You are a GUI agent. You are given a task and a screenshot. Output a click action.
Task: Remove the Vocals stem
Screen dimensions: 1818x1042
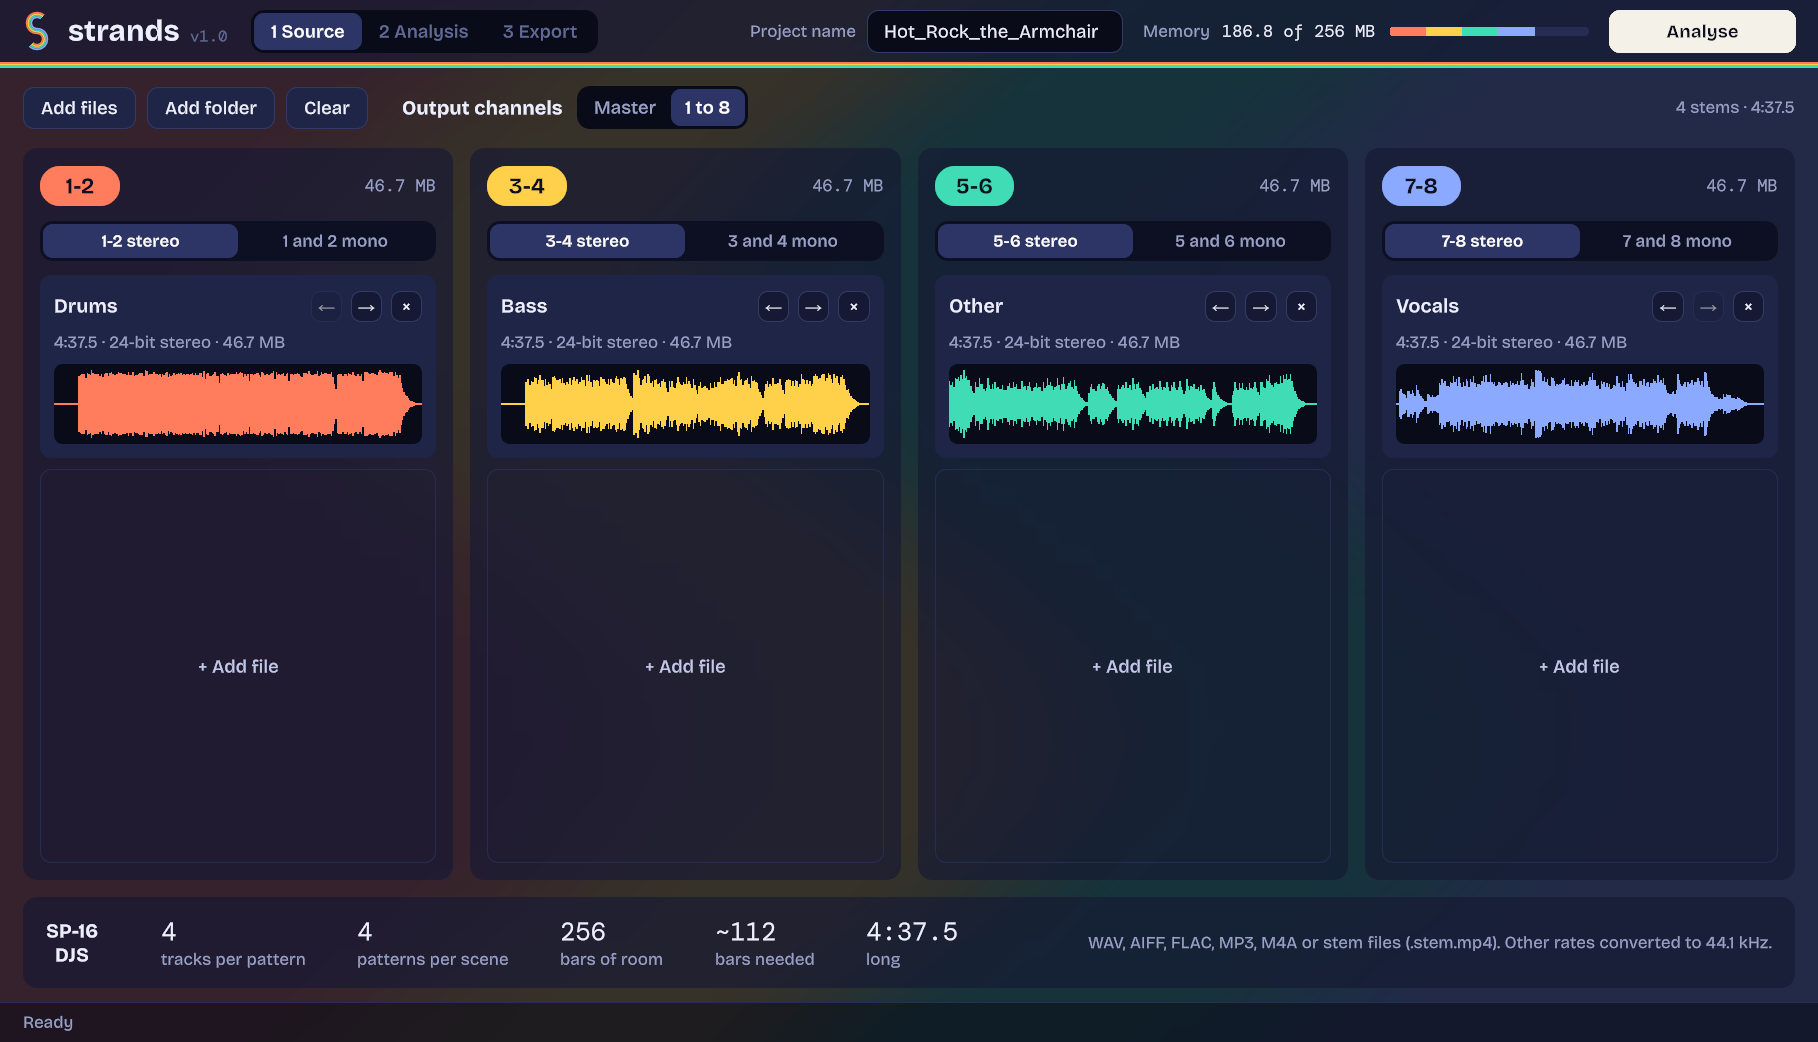click(x=1748, y=307)
